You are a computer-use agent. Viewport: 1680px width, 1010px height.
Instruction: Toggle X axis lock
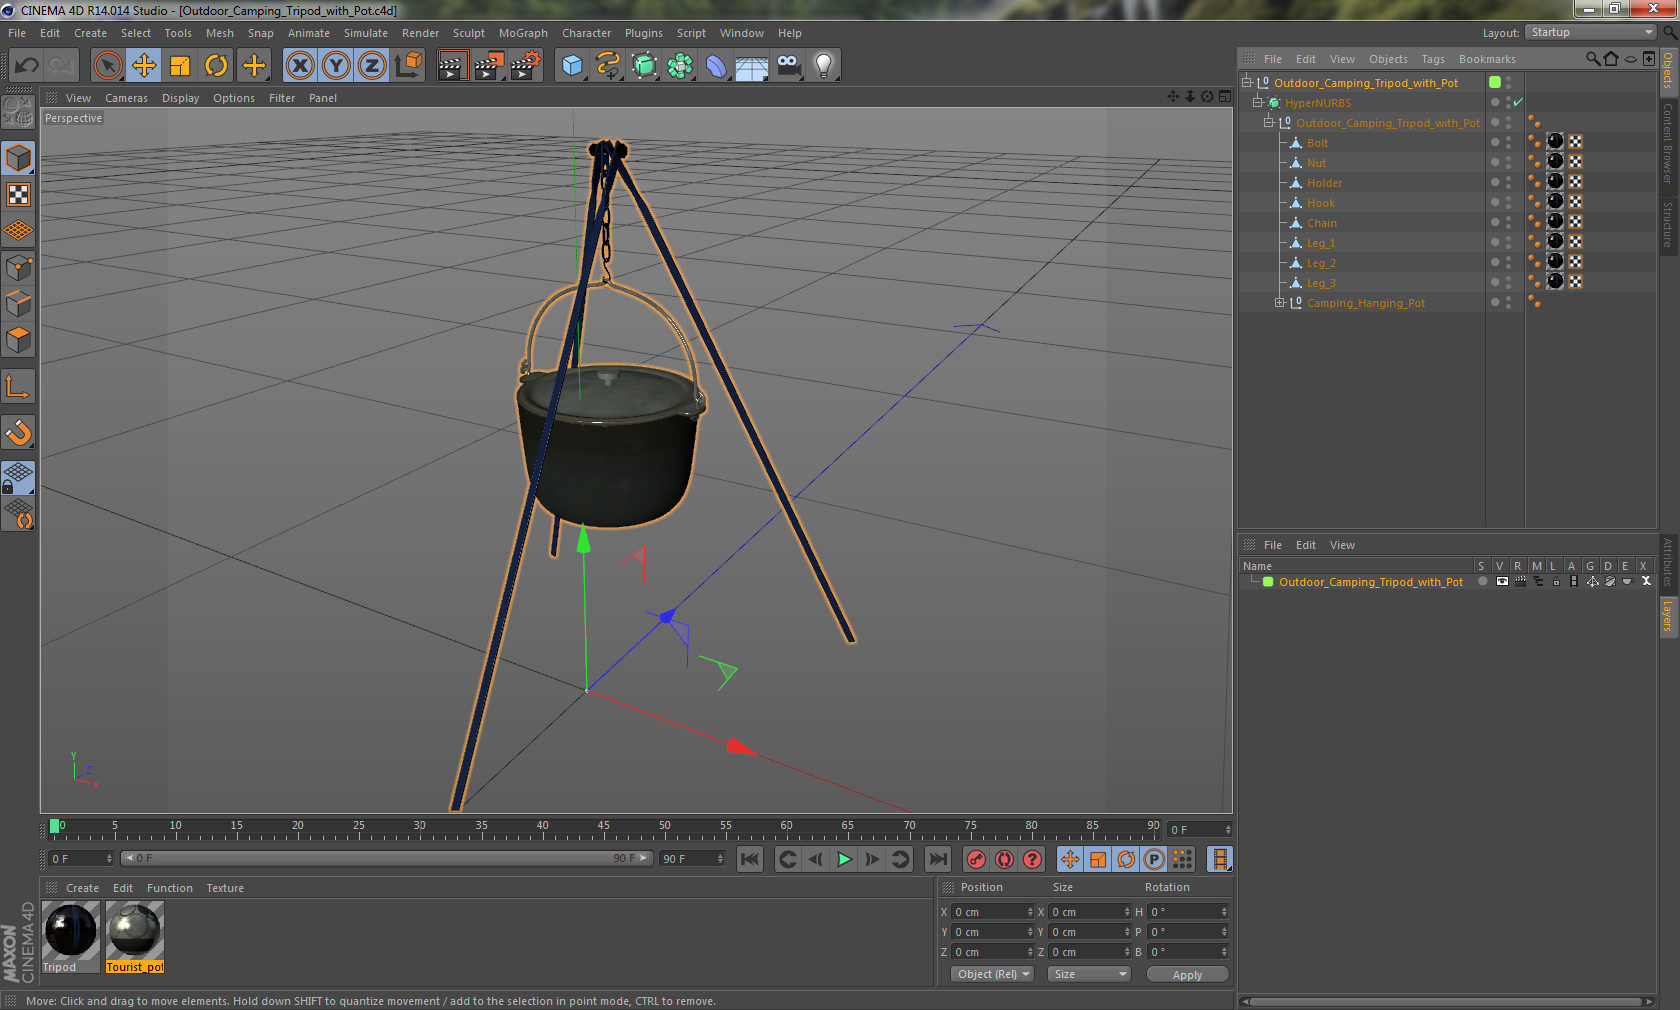(299, 66)
